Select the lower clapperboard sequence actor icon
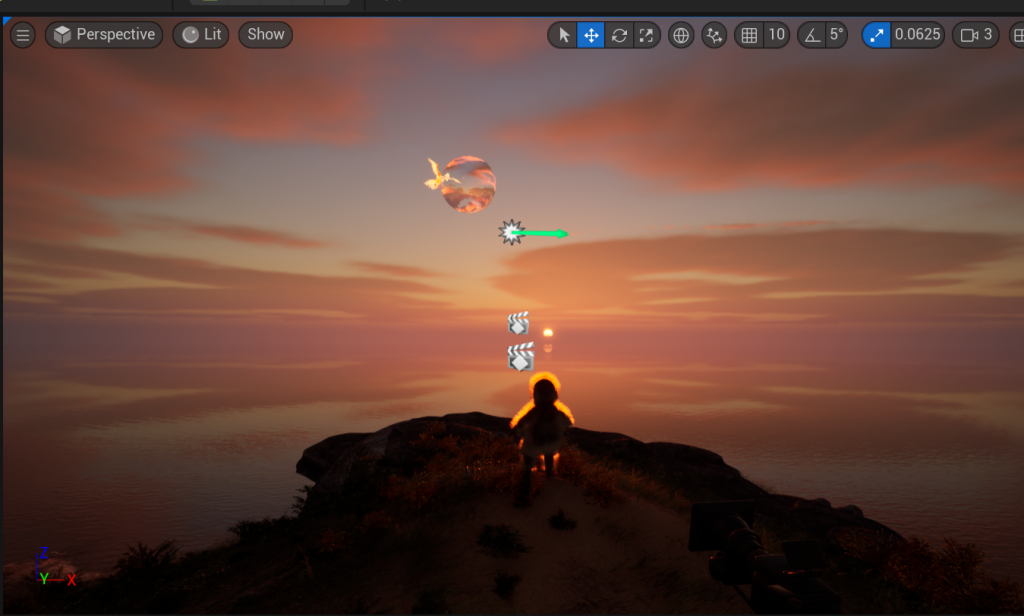The height and width of the screenshot is (616, 1024). [x=520, y=357]
